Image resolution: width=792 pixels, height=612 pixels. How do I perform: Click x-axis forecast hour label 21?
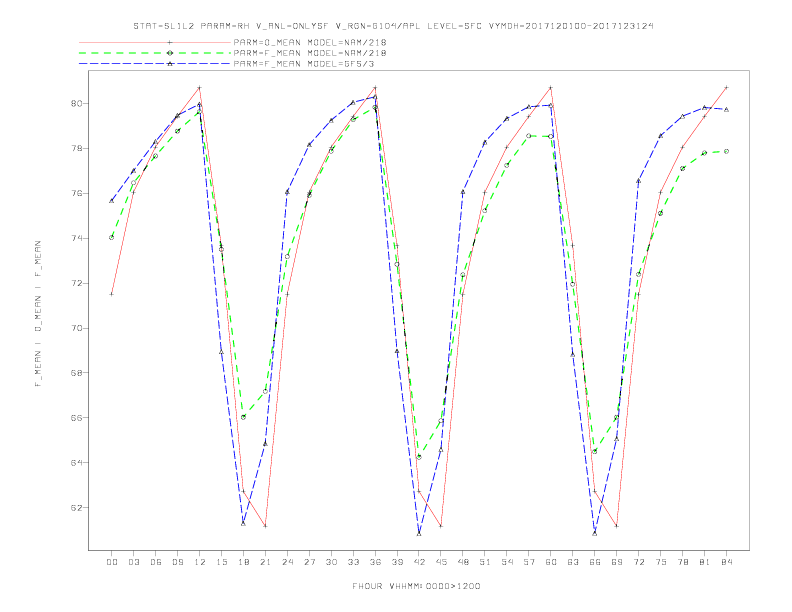coord(265,562)
